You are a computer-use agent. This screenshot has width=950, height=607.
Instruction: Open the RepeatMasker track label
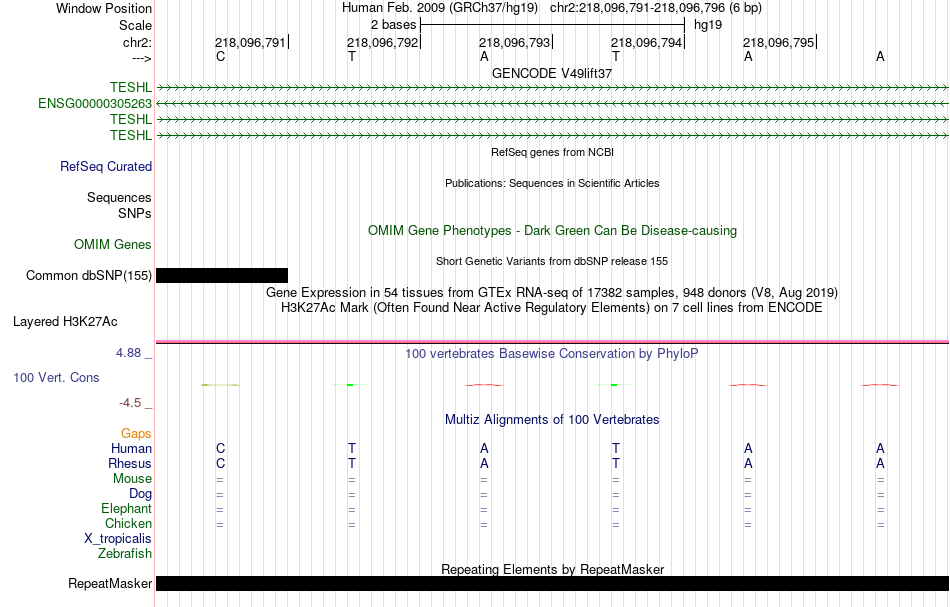pyautogui.click(x=110, y=583)
